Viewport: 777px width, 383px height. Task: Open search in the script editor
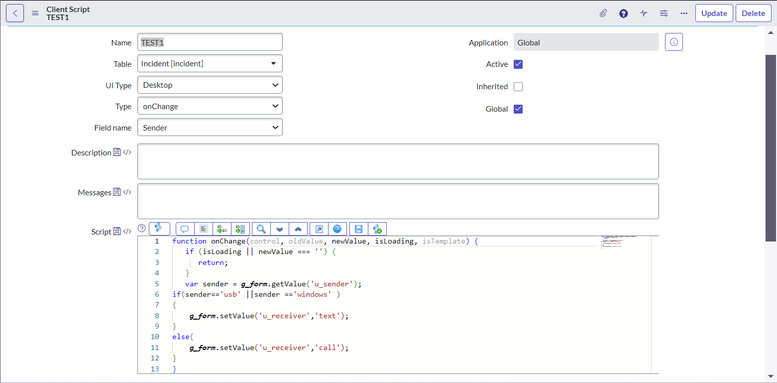[261, 229]
